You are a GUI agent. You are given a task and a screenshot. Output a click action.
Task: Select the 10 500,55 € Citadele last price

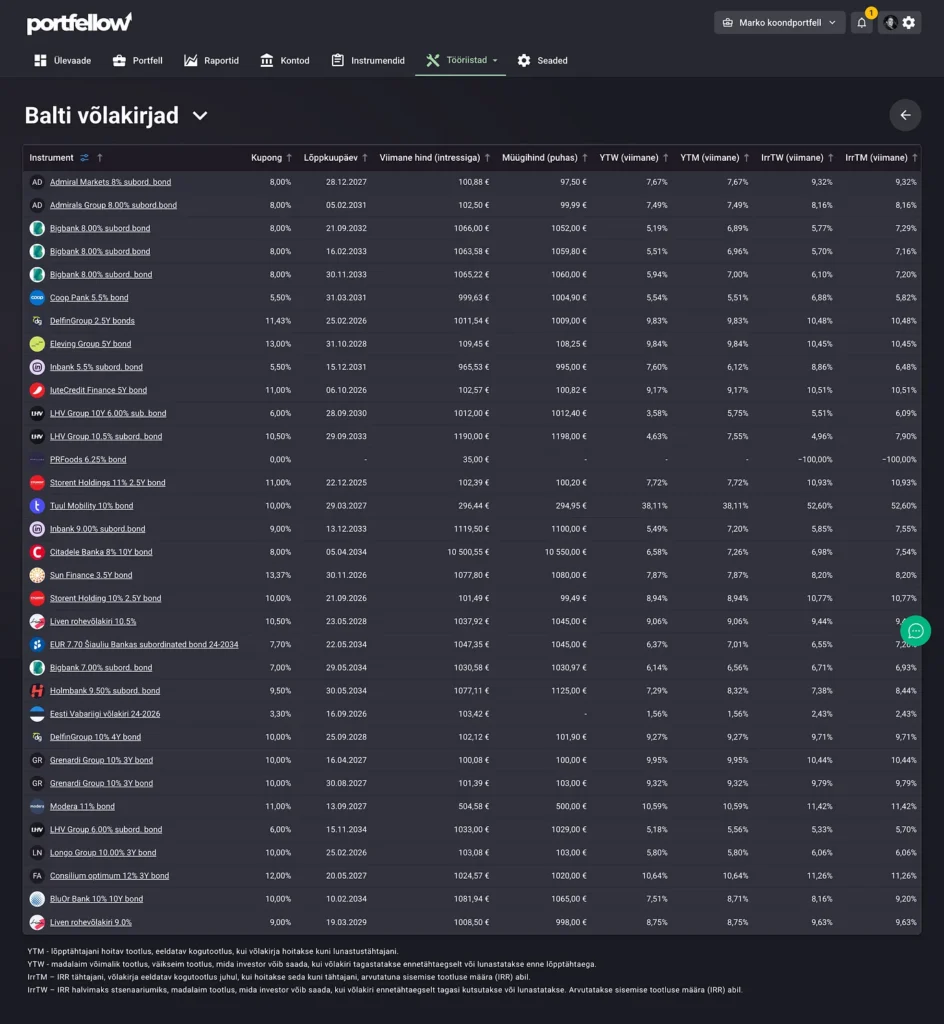(468, 552)
